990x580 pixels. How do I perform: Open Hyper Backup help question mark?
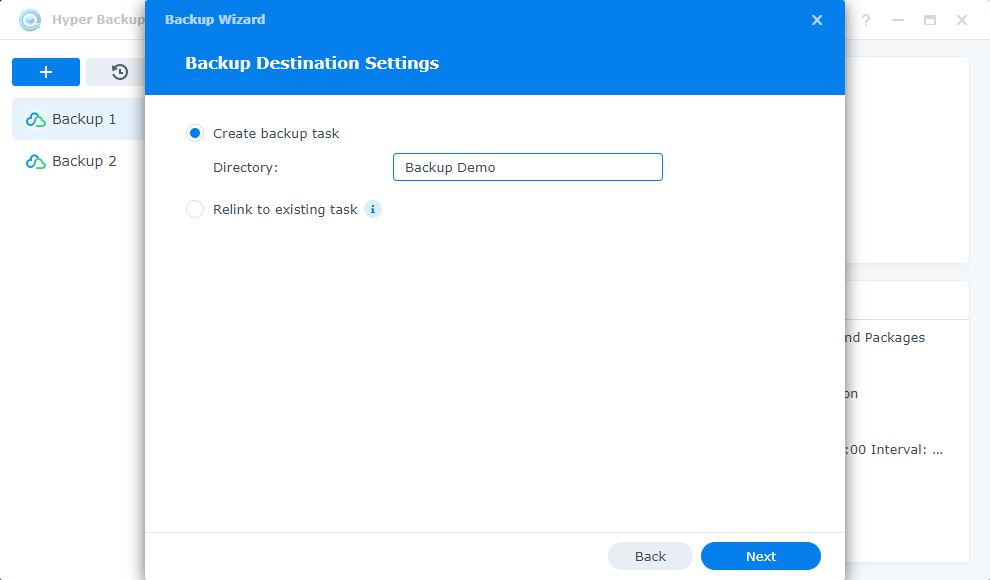point(866,20)
